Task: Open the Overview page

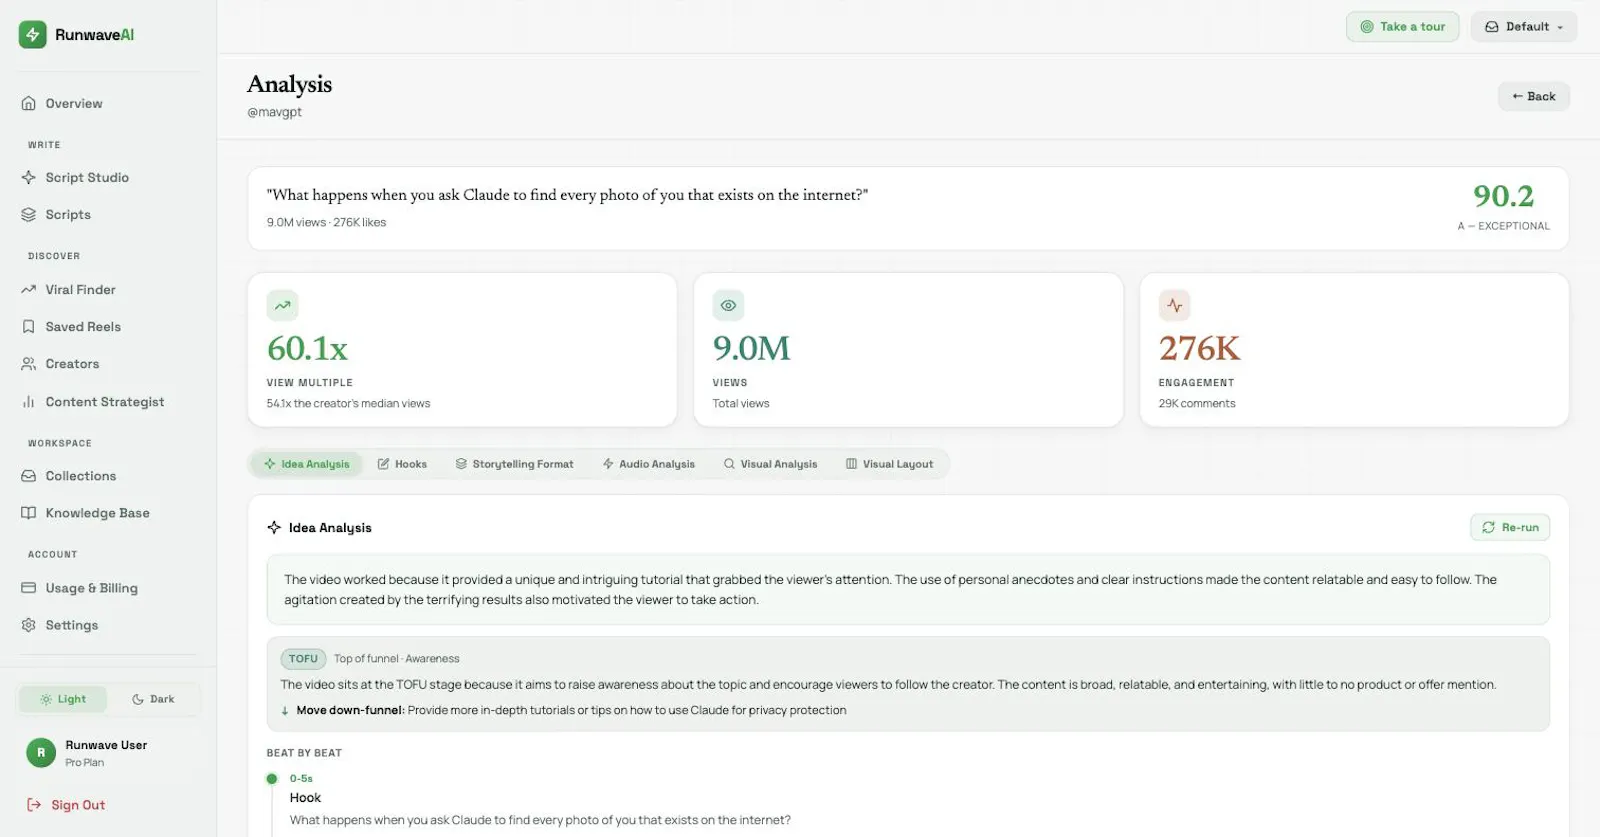Action: [108, 104]
